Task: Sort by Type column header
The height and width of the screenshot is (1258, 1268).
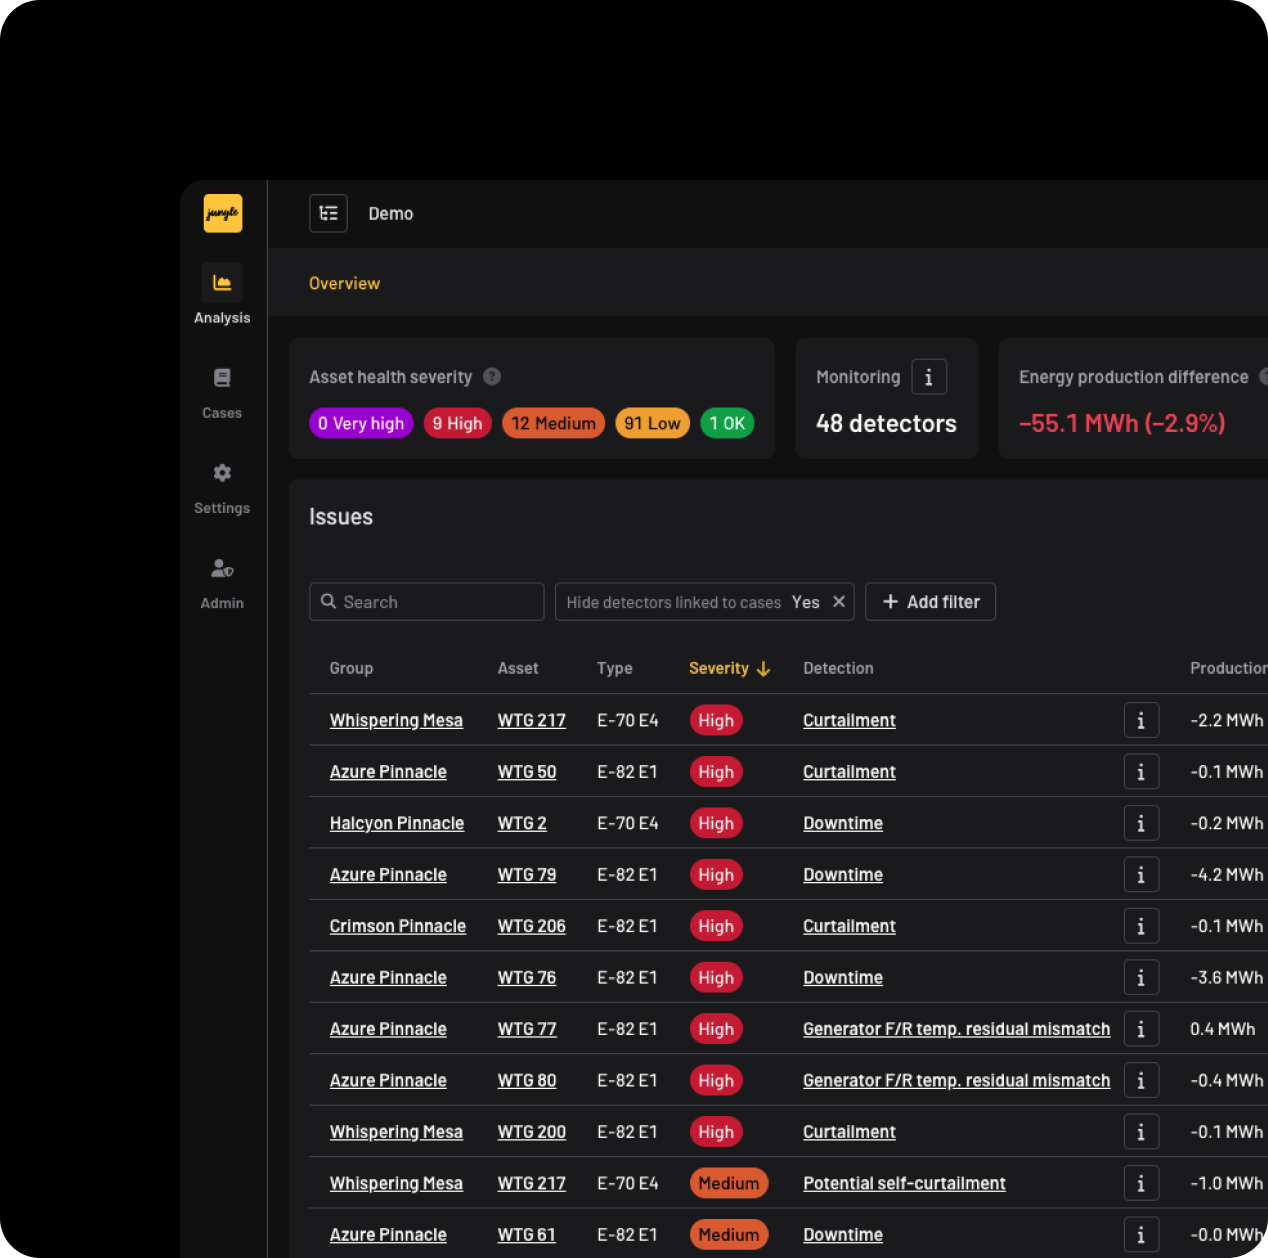Action: (615, 668)
